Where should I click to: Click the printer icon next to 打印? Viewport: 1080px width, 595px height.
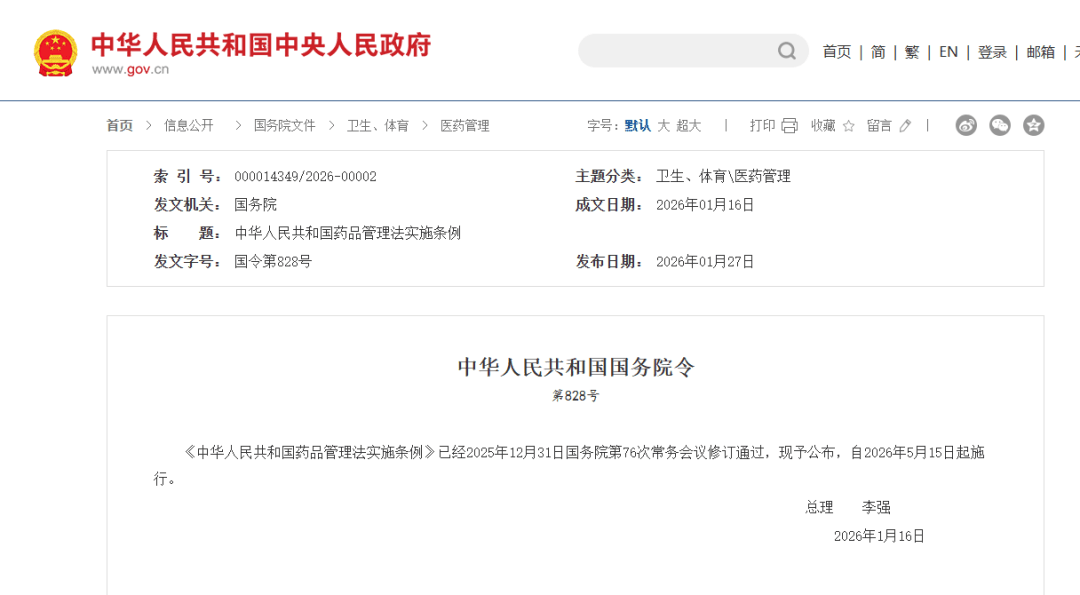(789, 126)
